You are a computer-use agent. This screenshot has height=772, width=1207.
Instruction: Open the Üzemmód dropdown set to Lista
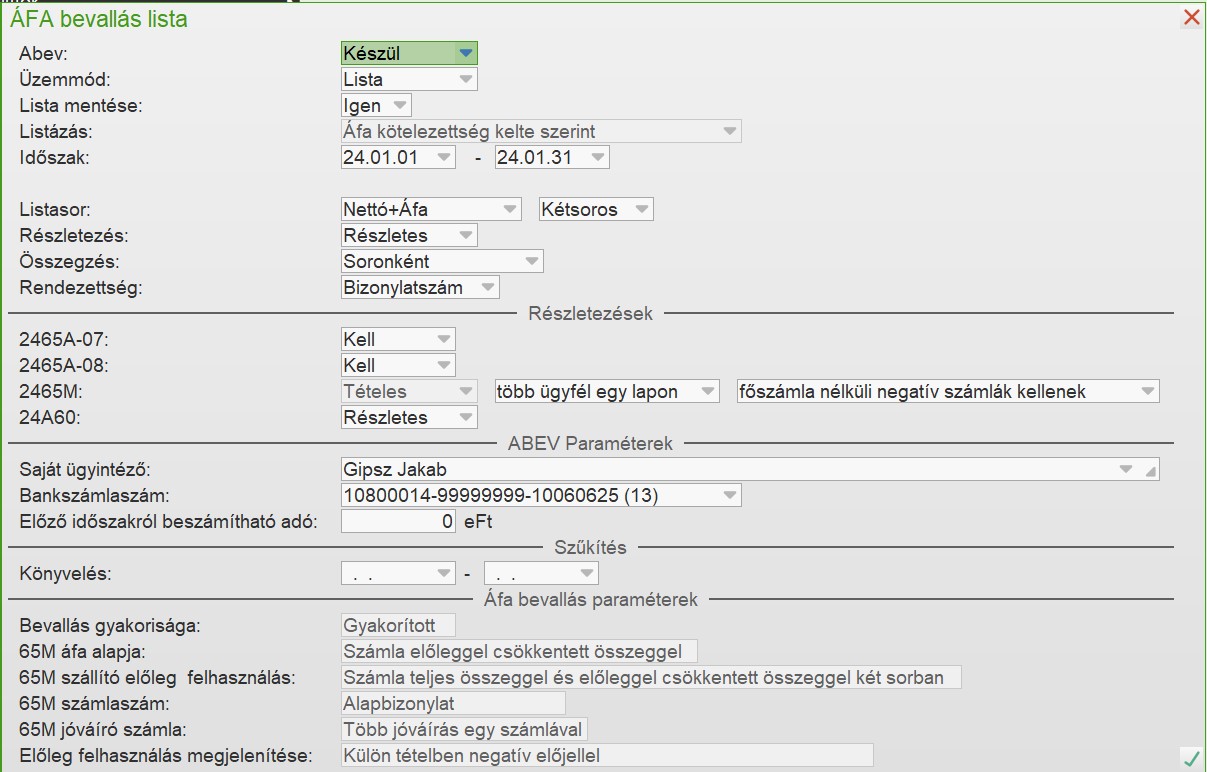pyautogui.click(x=409, y=79)
